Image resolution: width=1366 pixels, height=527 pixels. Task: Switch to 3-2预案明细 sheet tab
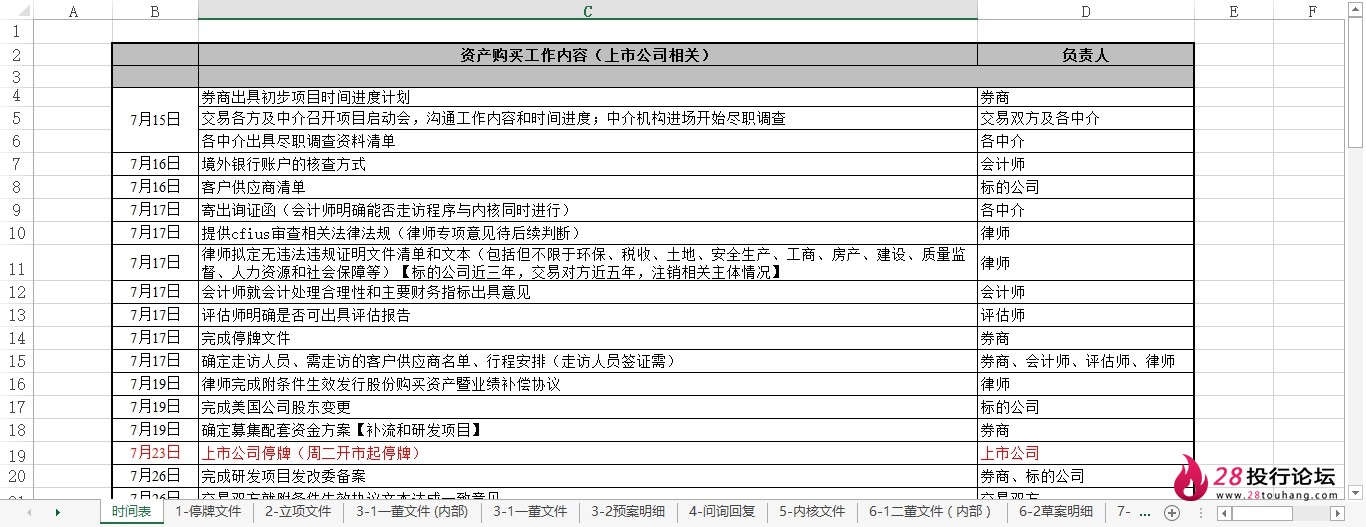(x=627, y=511)
